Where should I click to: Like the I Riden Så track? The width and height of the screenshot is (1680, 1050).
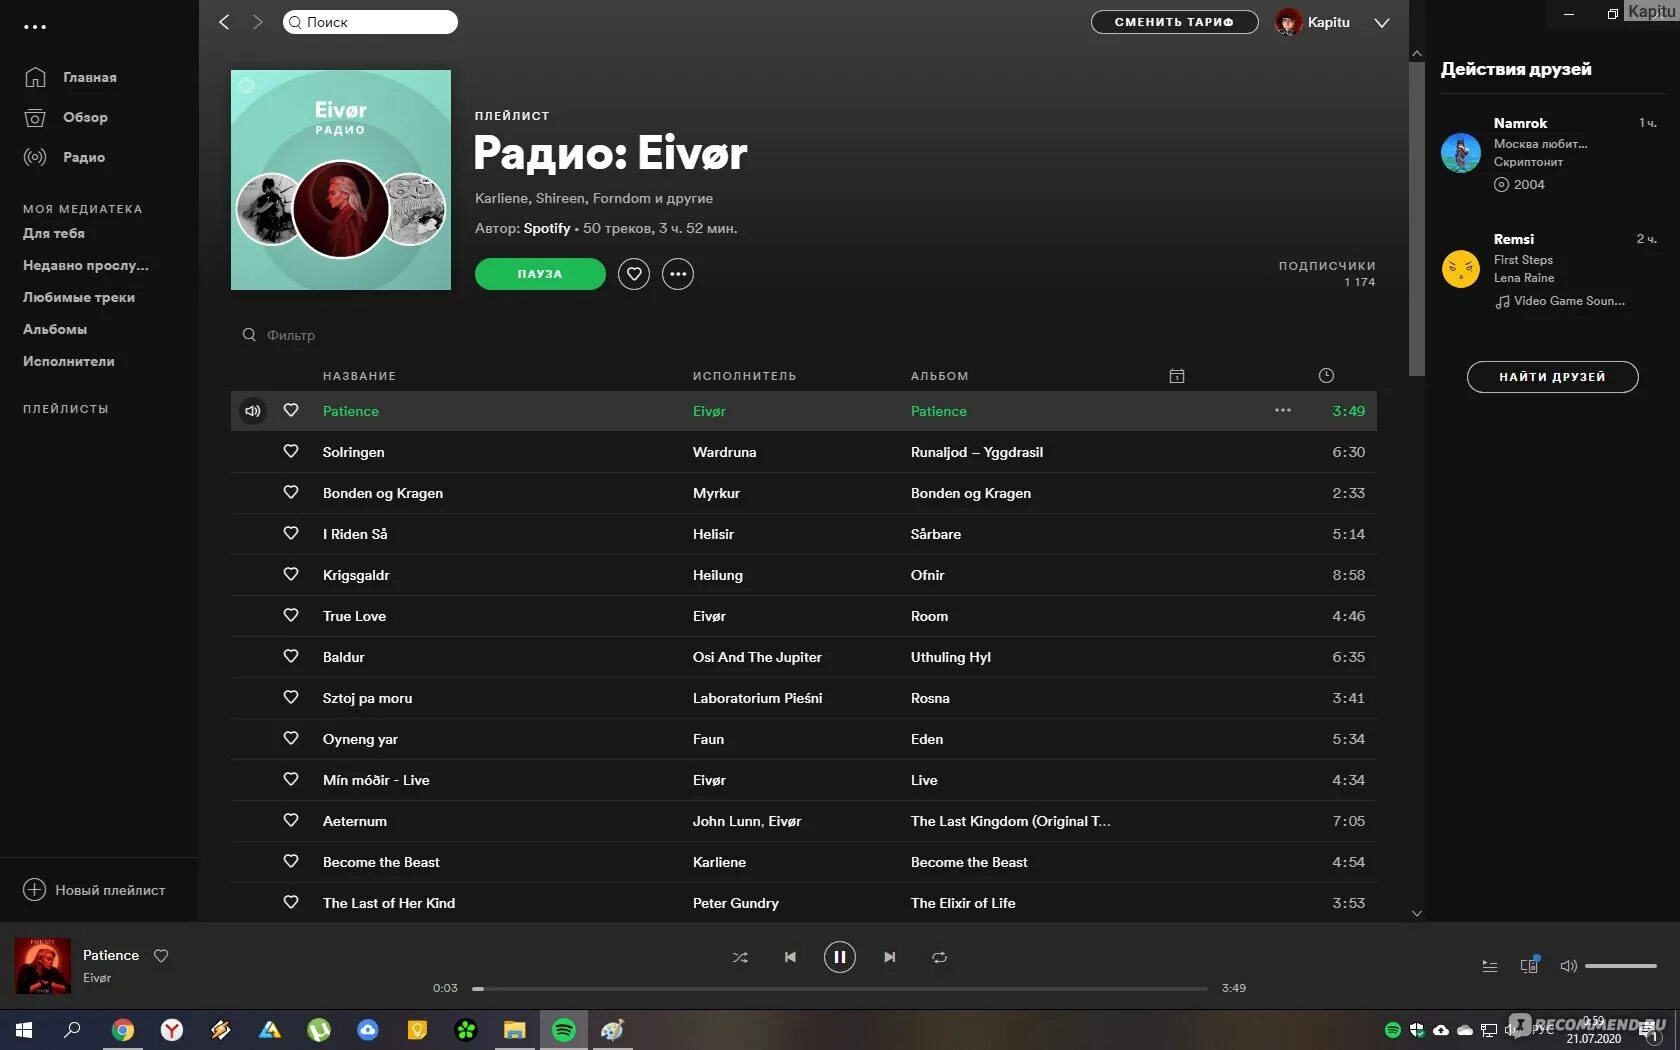(291, 533)
